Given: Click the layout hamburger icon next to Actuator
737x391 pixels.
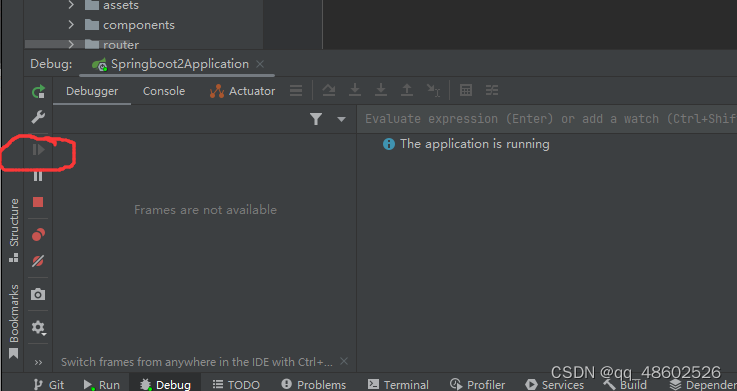Looking at the screenshot, I should pyautogui.click(x=296, y=90).
